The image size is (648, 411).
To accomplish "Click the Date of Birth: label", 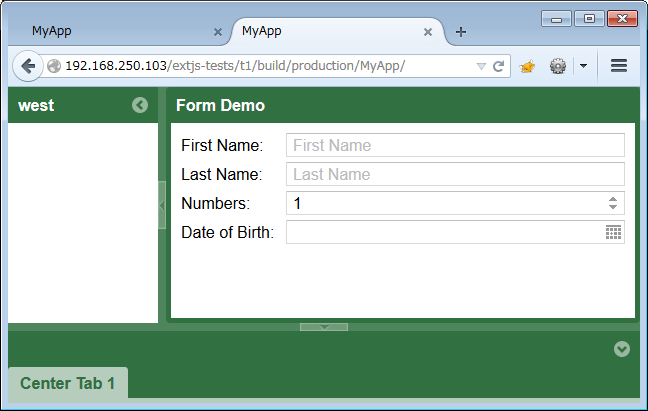I will pyautogui.click(x=227, y=232).
